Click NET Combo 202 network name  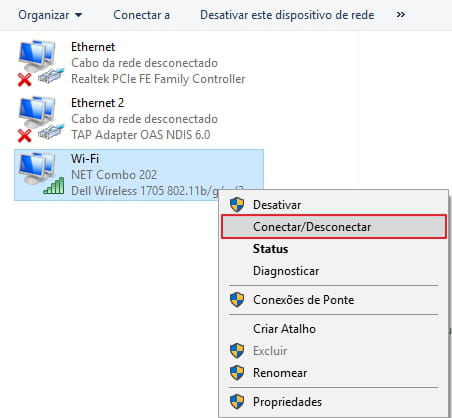pyautogui.click(x=114, y=175)
